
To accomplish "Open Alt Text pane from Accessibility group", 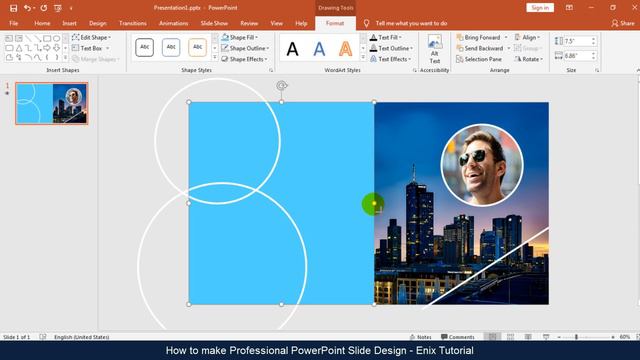I will tap(435, 49).
